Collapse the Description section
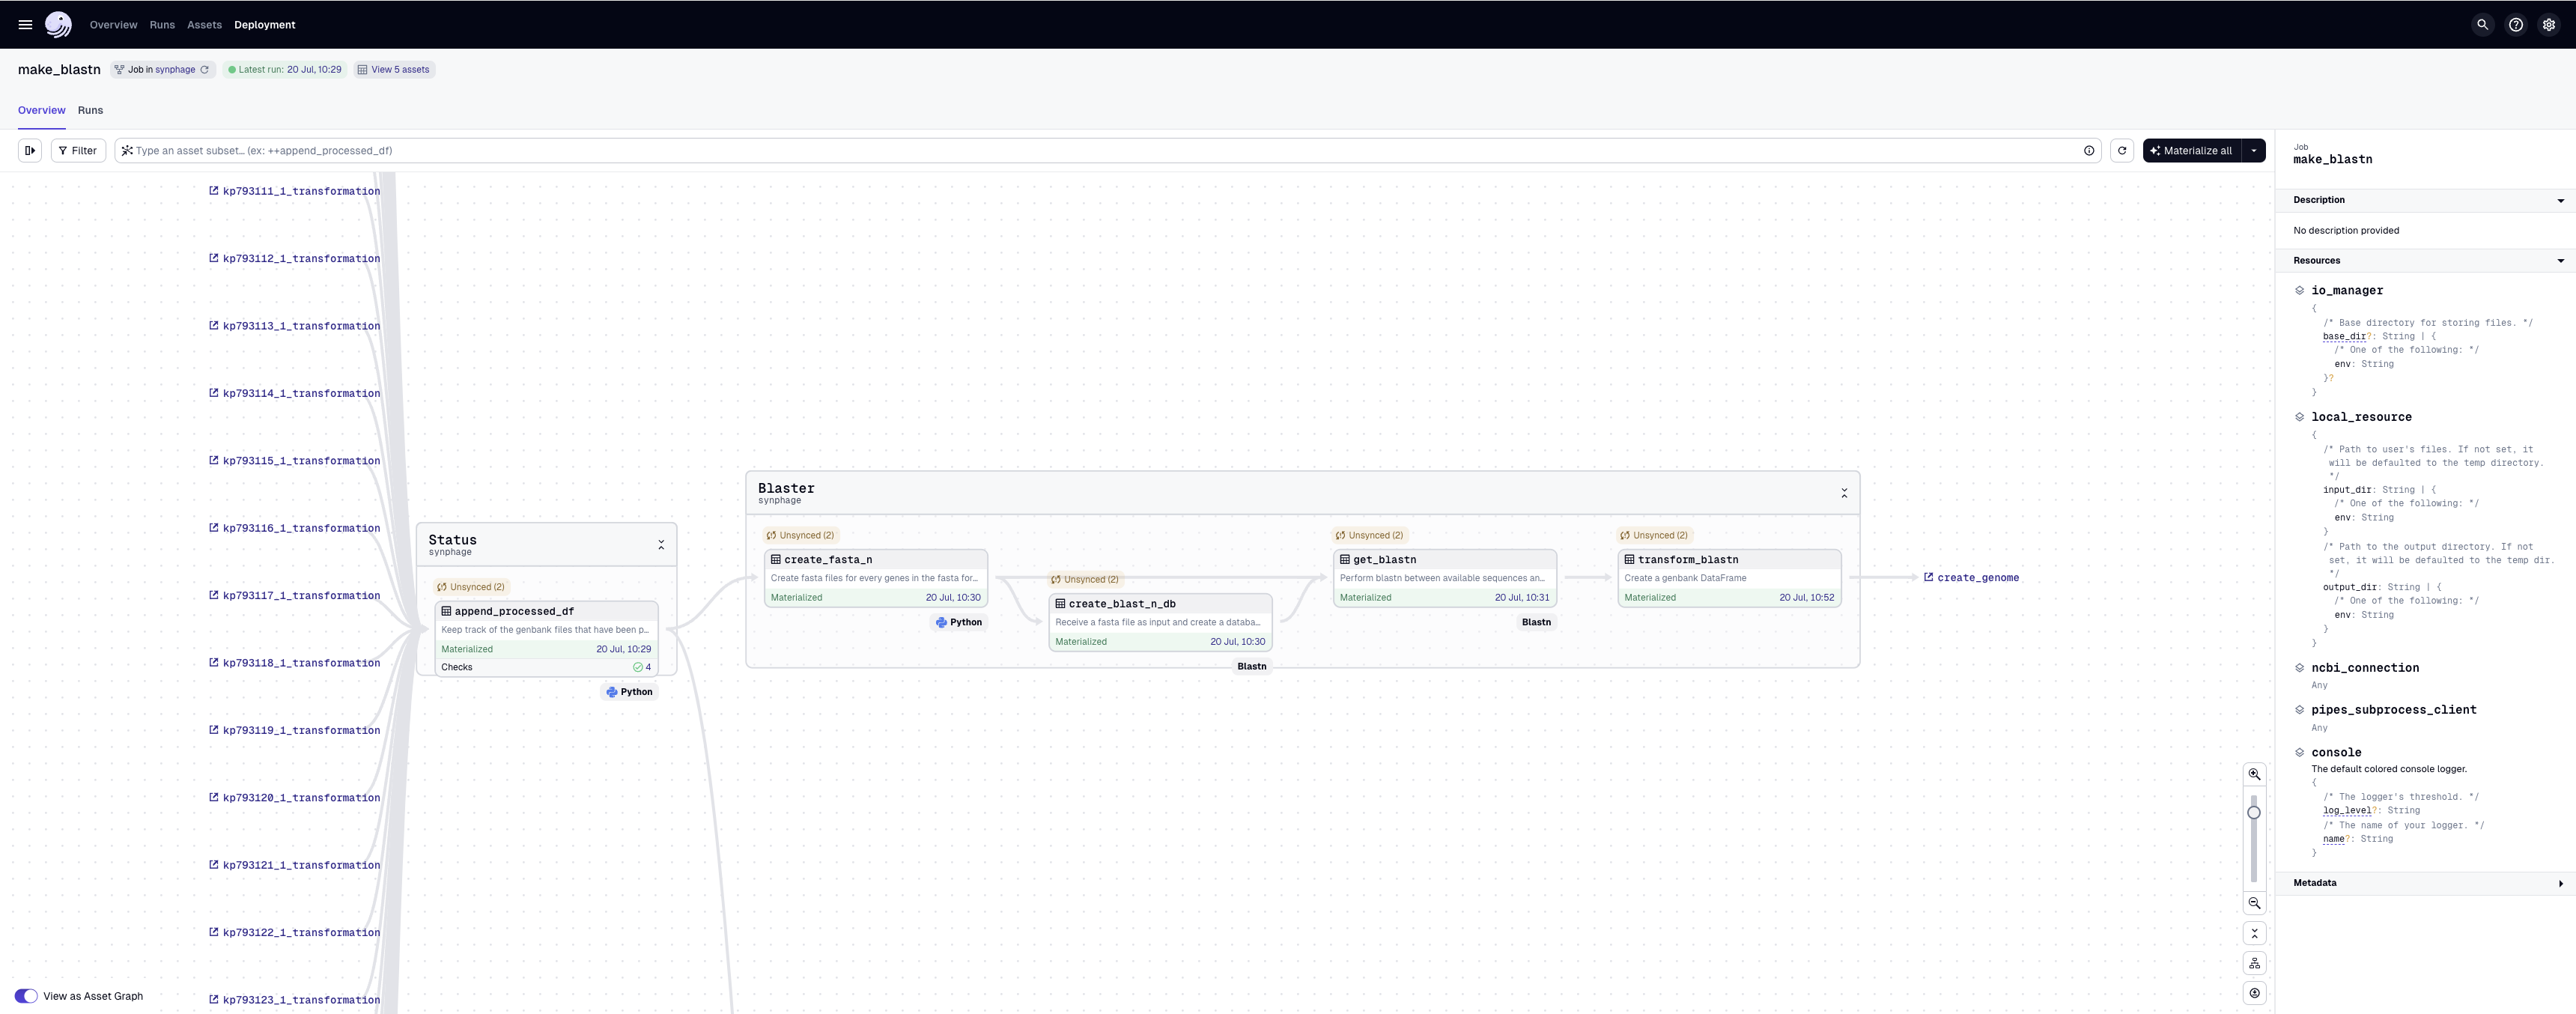 (2560, 201)
